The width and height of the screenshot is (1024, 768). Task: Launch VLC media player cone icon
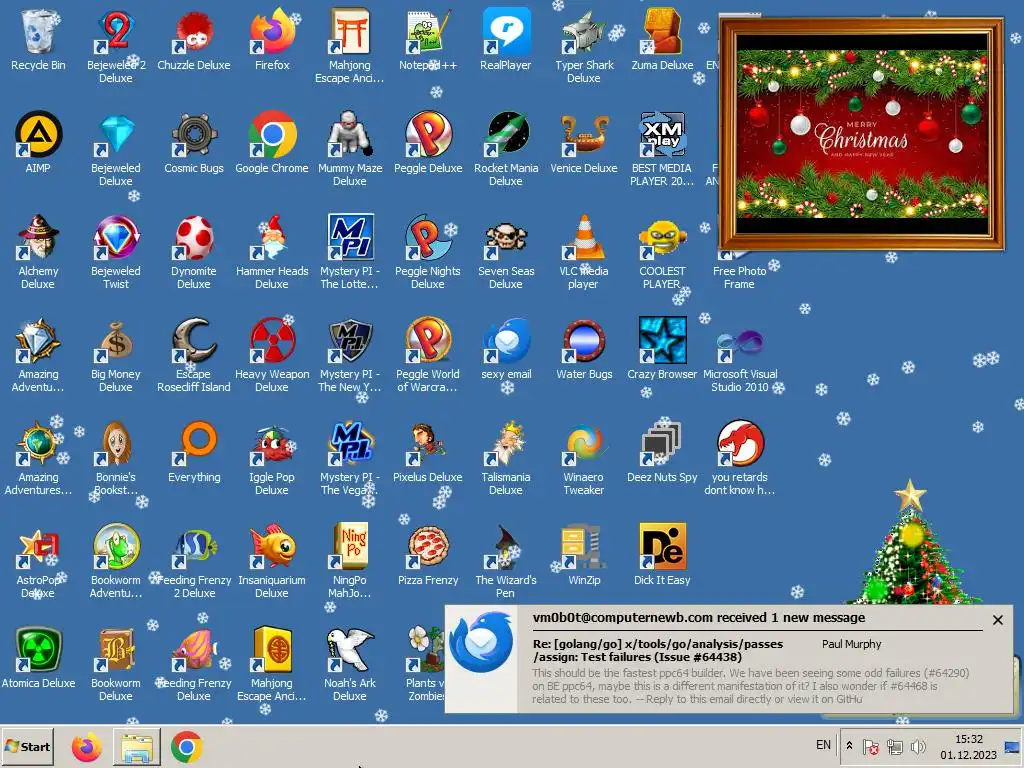[584, 251]
